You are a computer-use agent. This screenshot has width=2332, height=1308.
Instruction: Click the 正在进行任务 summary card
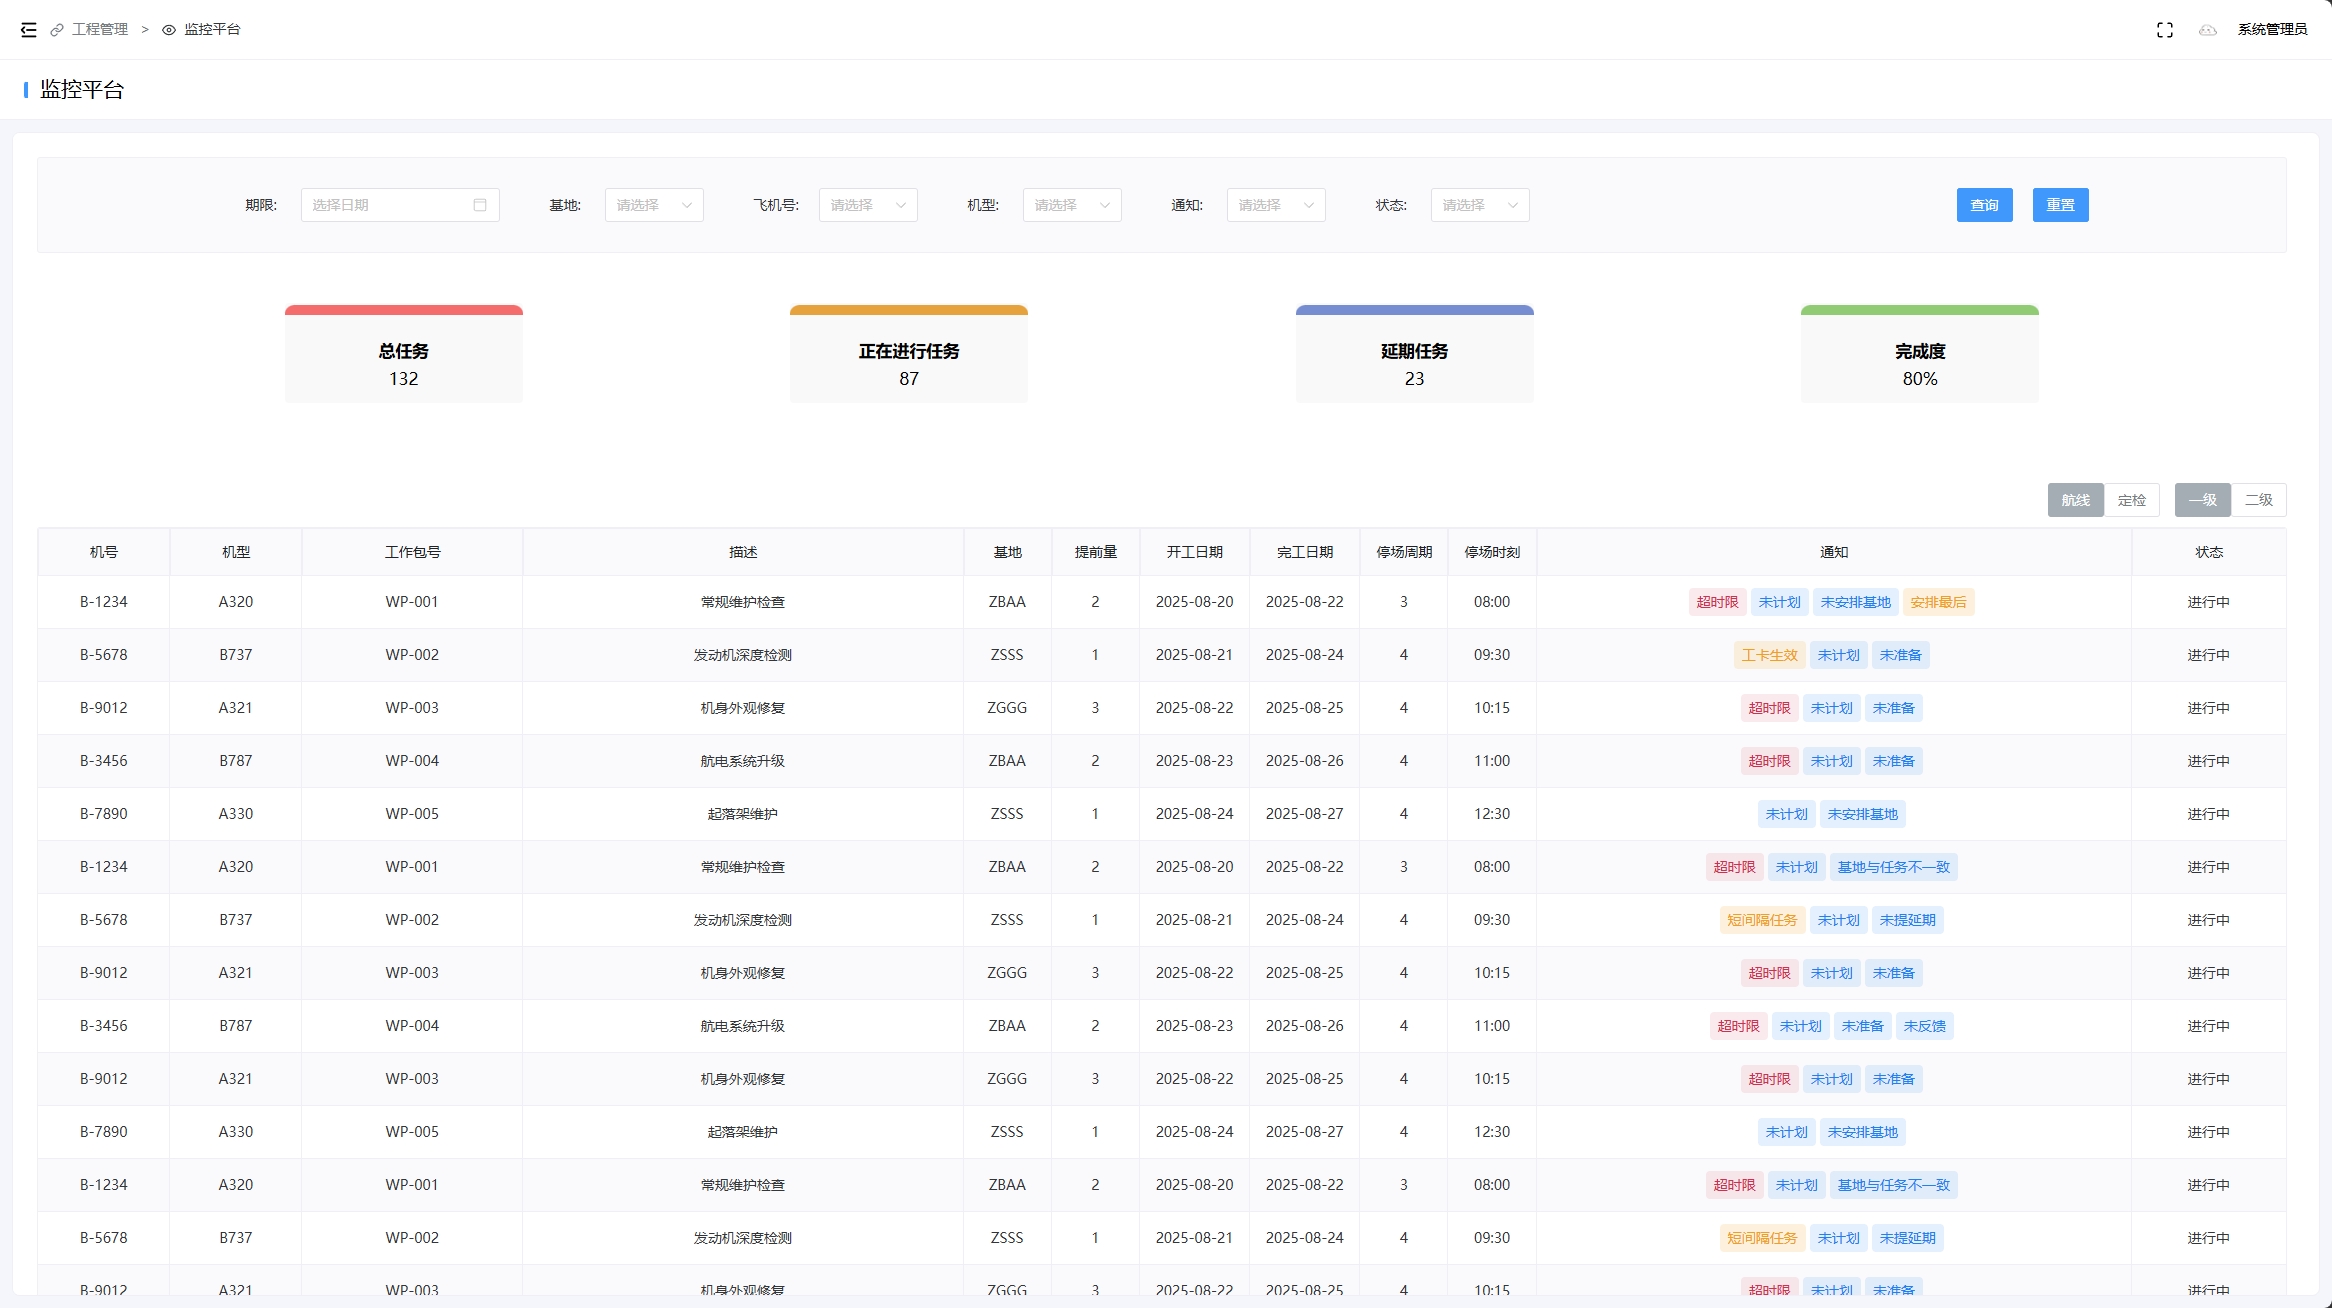(909, 354)
